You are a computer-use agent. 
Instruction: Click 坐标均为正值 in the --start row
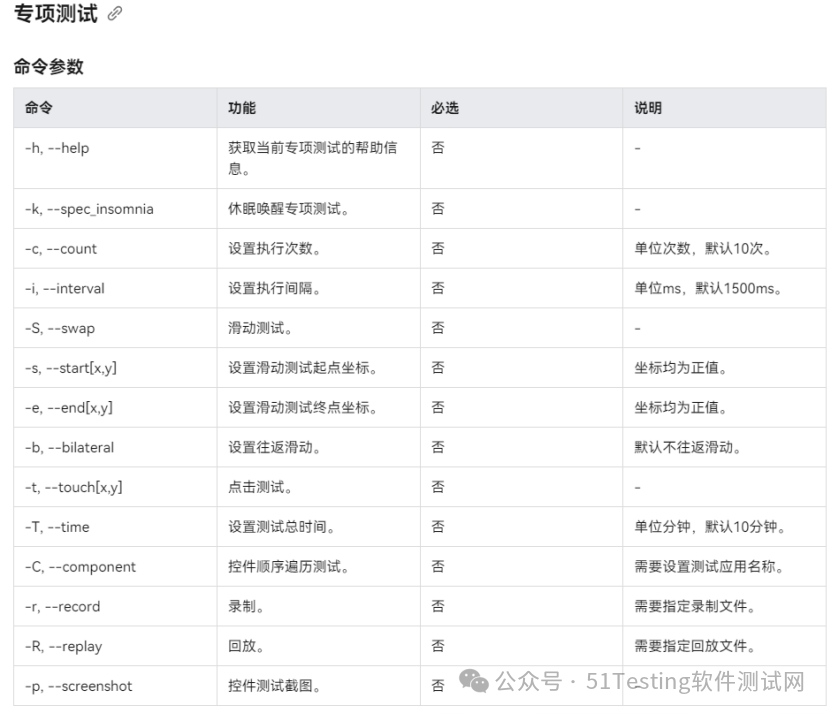680,368
